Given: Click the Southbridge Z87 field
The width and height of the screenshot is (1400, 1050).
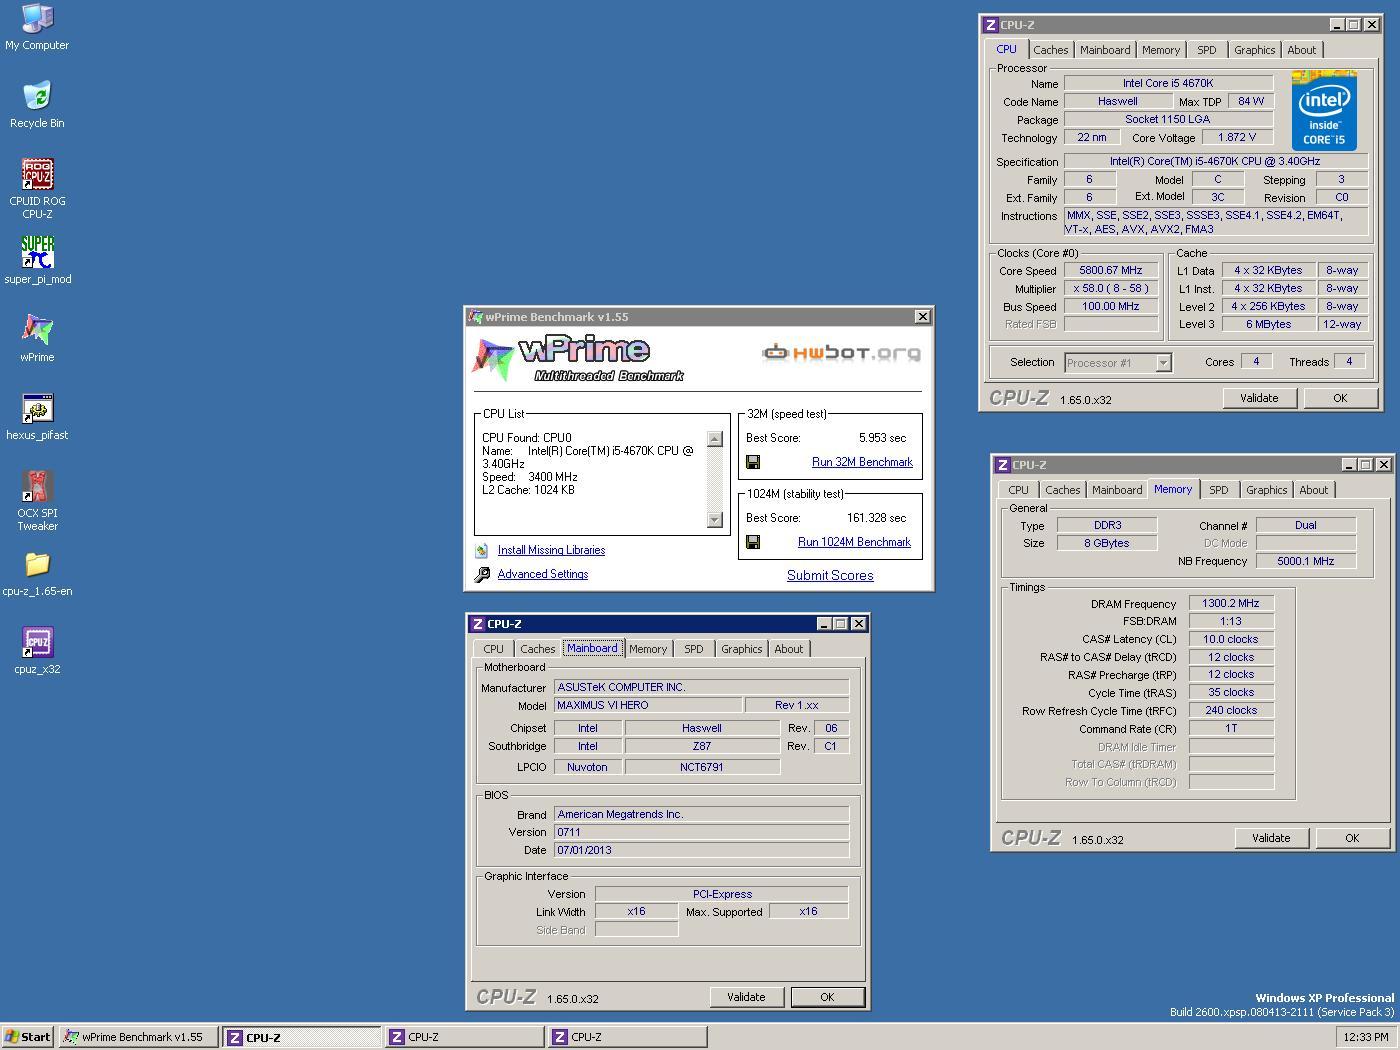Looking at the screenshot, I should [702, 746].
